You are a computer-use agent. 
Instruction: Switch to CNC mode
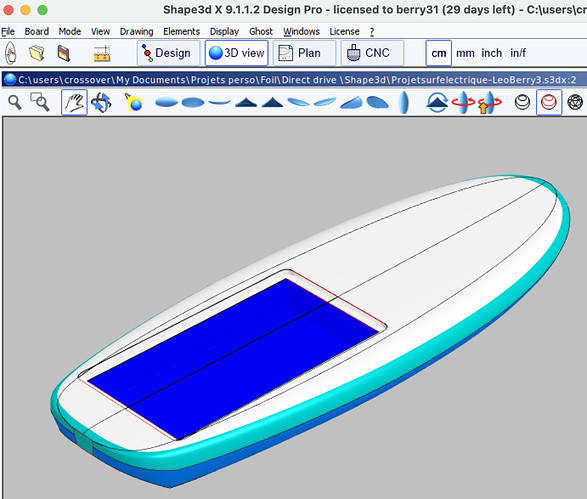(x=372, y=53)
